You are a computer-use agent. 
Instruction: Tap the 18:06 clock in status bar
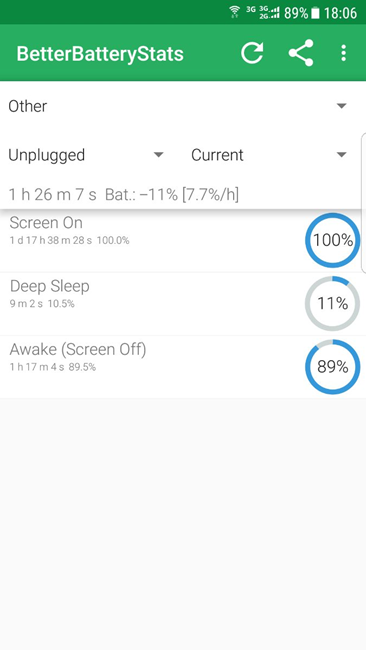point(340,13)
